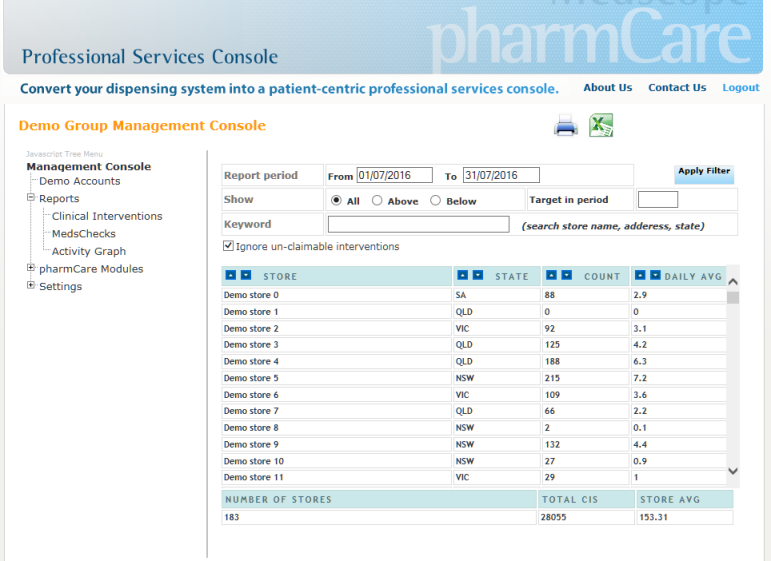Sort STATE column ascending arrow
This screenshot has height=561, width=771.
pos(463,275)
